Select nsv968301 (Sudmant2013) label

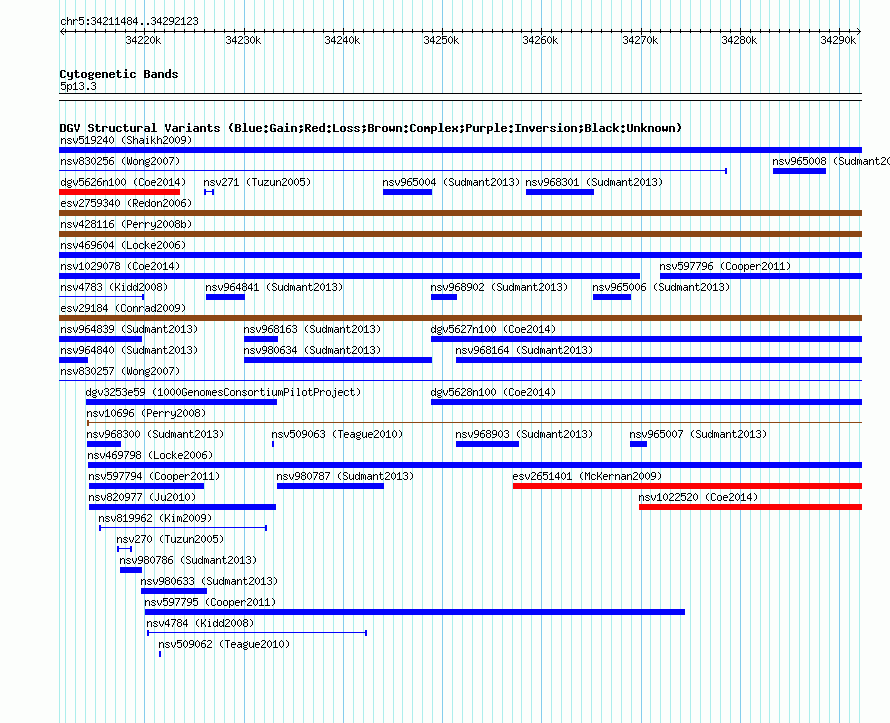coord(594,182)
